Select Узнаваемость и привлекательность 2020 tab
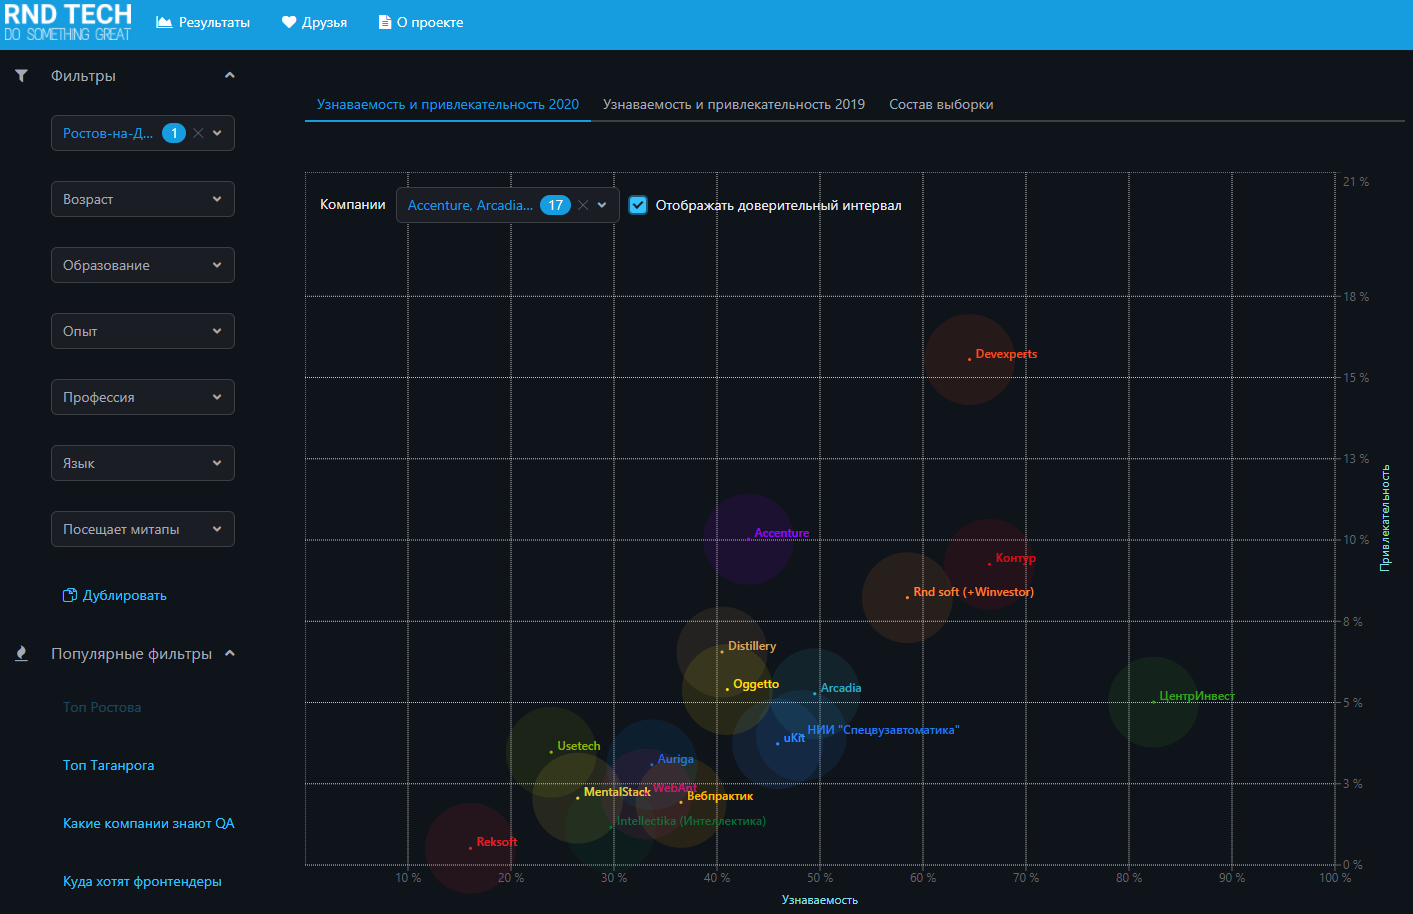Image resolution: width=1413 pixels, height=914 pixels. click(x=448, y=104)
